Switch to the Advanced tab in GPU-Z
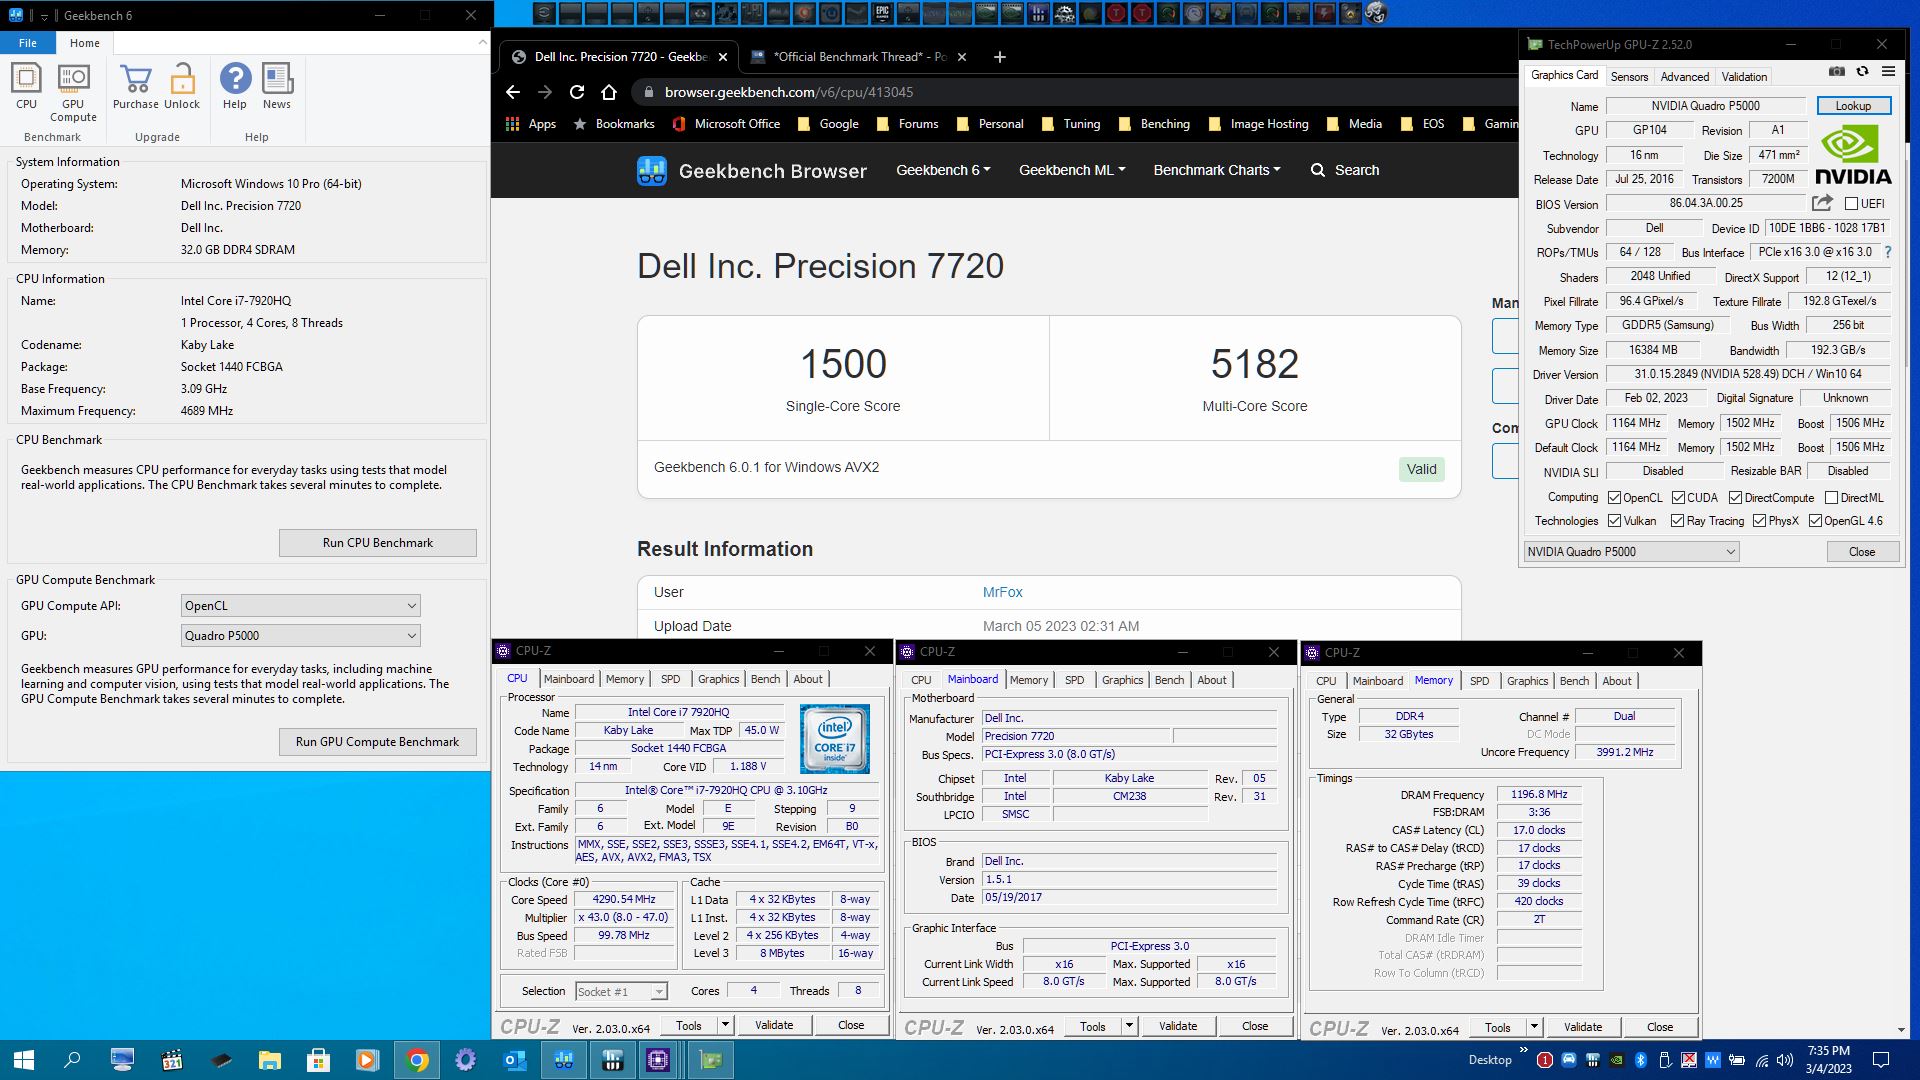 1685,77
